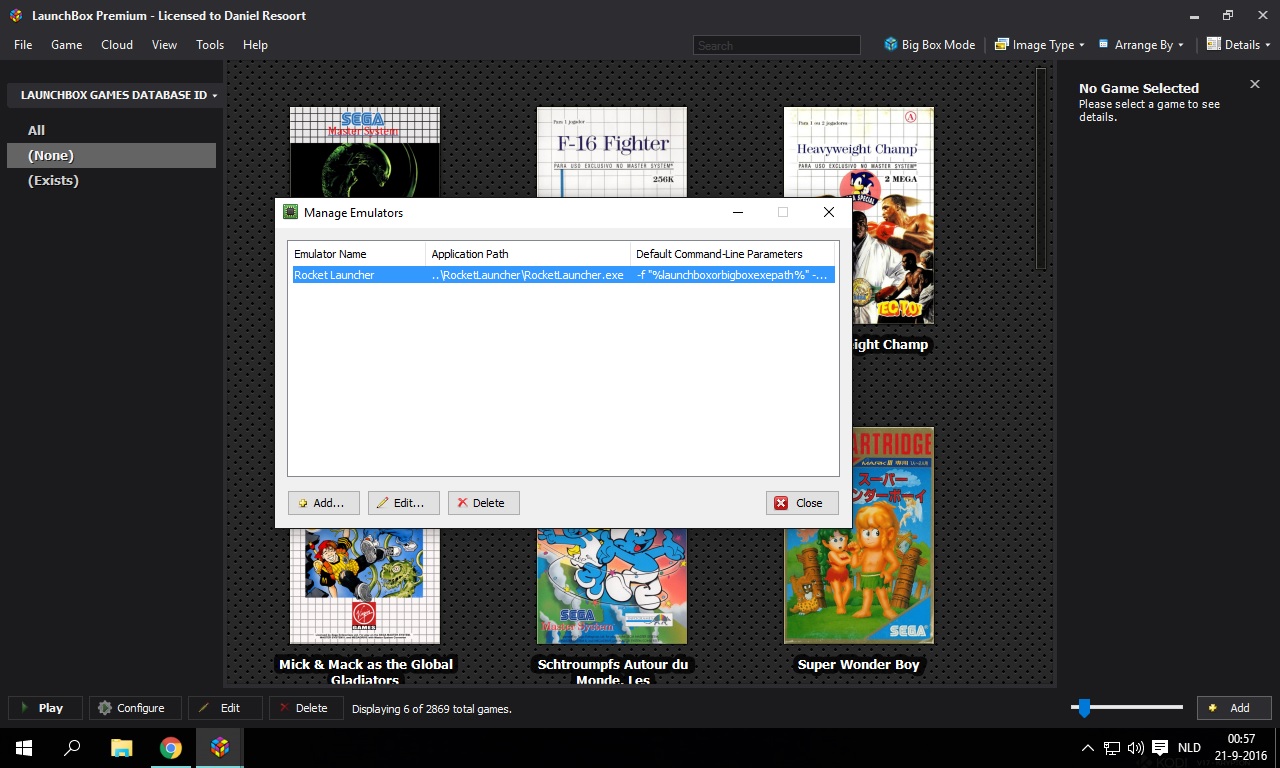Click the Search input field
1280x768 pixels.
click(x=777, y=45)
